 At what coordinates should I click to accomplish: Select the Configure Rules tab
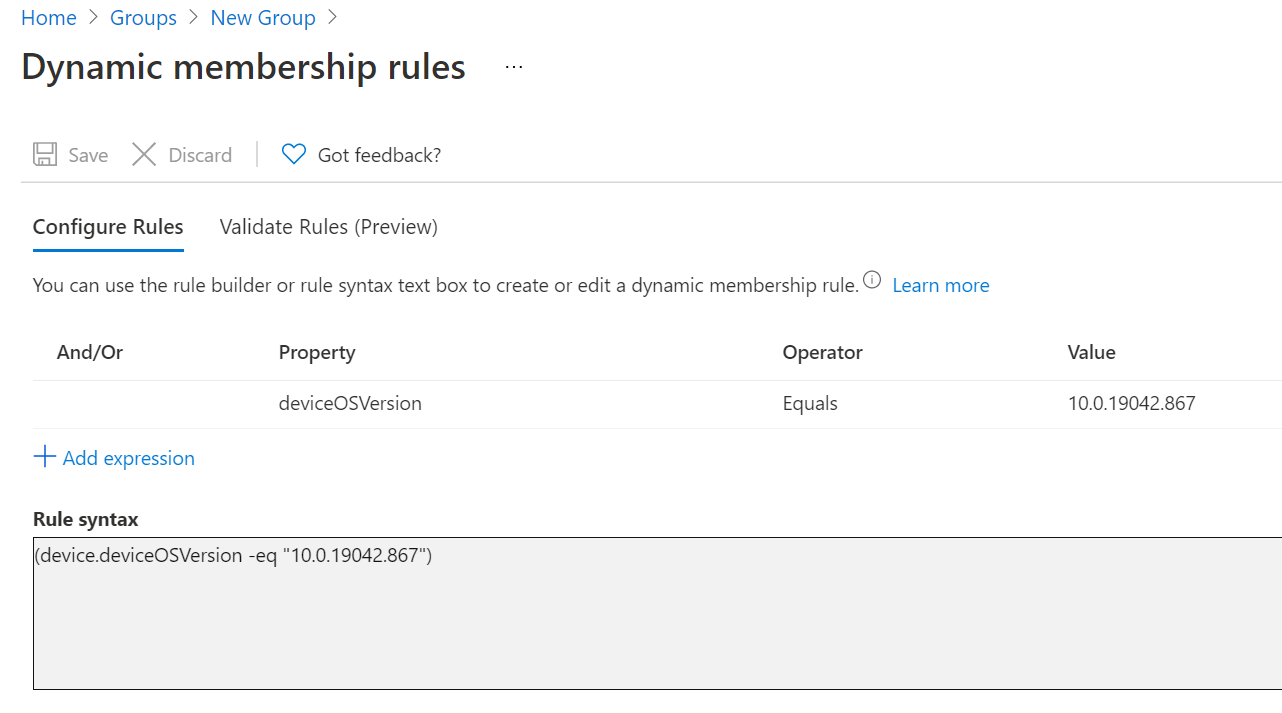[x=108, y=227]
